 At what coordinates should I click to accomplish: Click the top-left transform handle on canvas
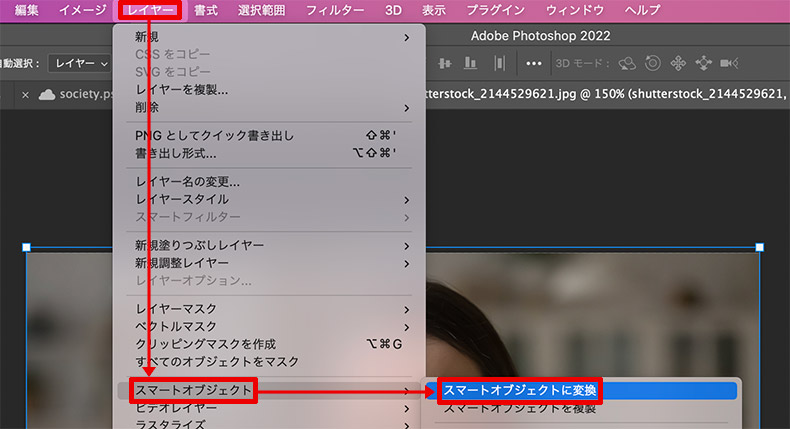27,247
